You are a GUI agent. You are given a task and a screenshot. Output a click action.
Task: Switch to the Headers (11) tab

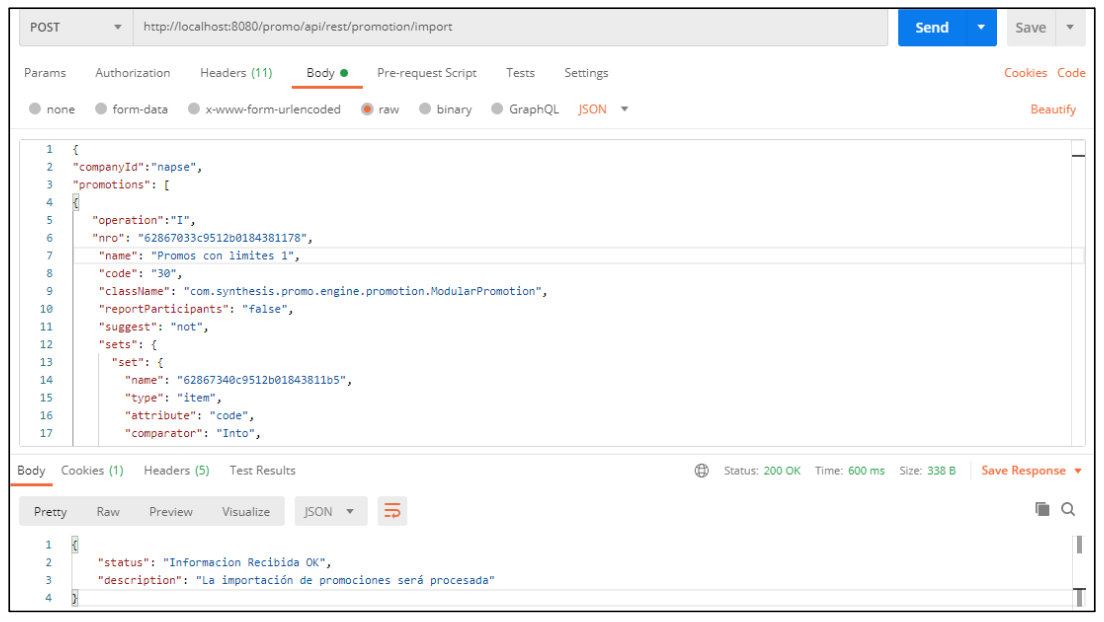(x=236, y=73)
